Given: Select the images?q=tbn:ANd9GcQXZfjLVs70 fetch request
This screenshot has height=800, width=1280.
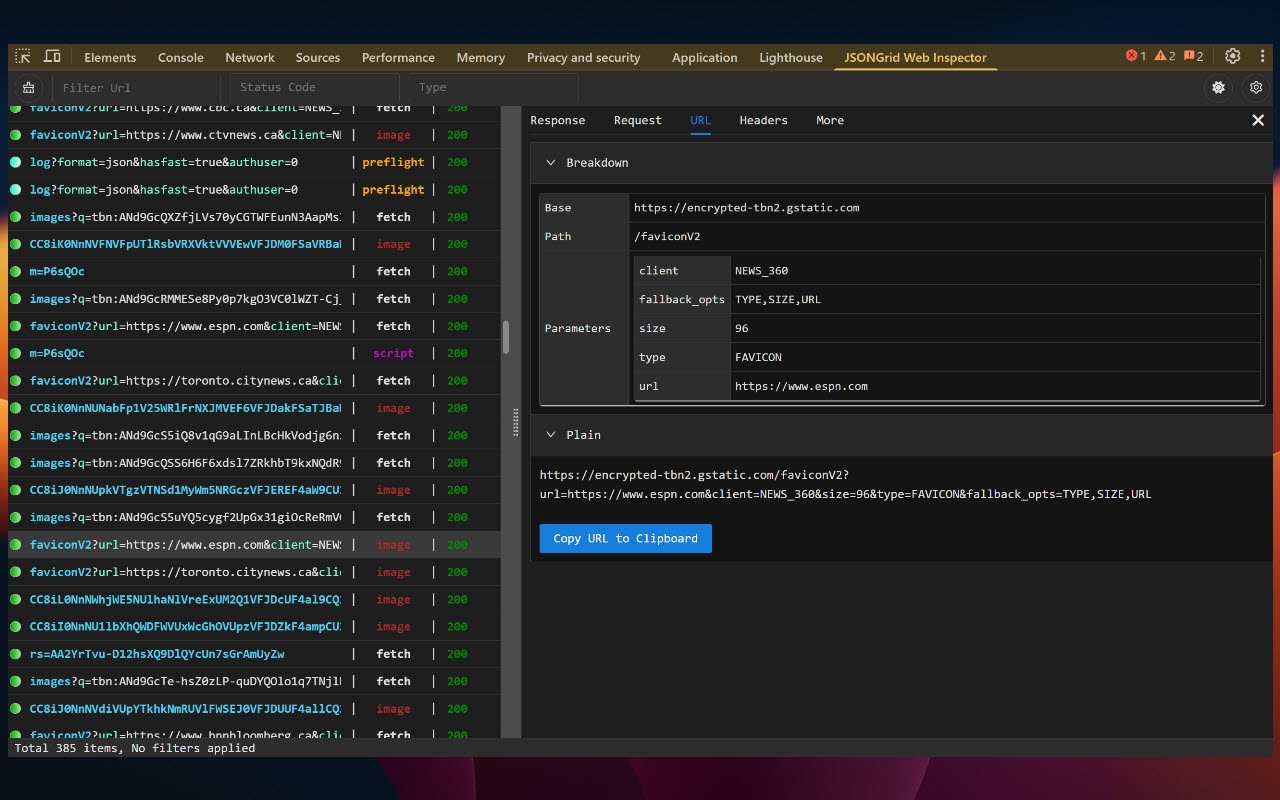Looking at the screenshot, I should coord(255,217).
